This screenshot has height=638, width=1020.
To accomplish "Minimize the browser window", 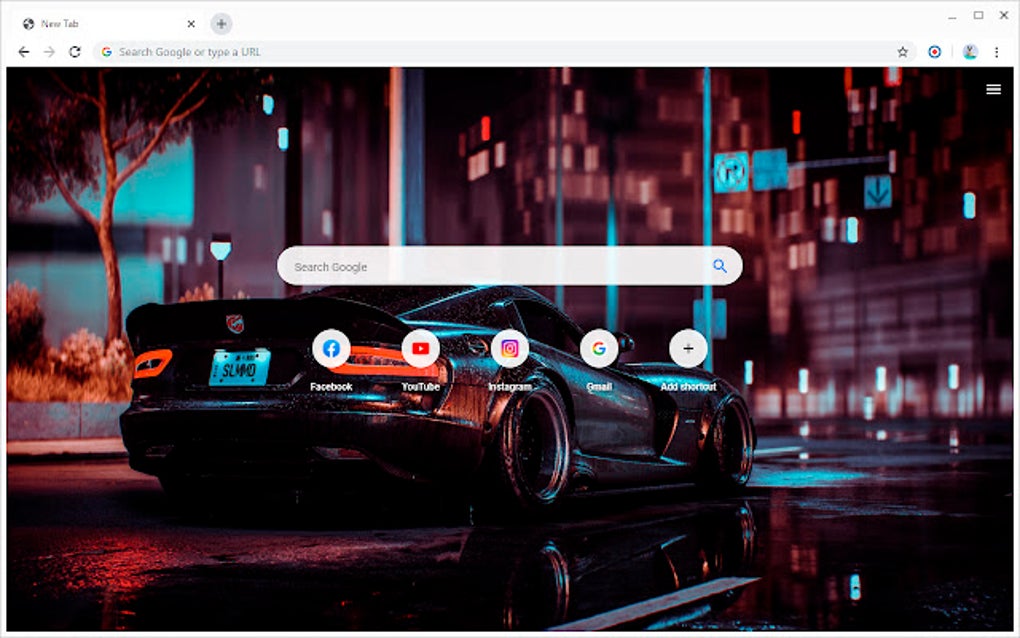I will [952, 16].
